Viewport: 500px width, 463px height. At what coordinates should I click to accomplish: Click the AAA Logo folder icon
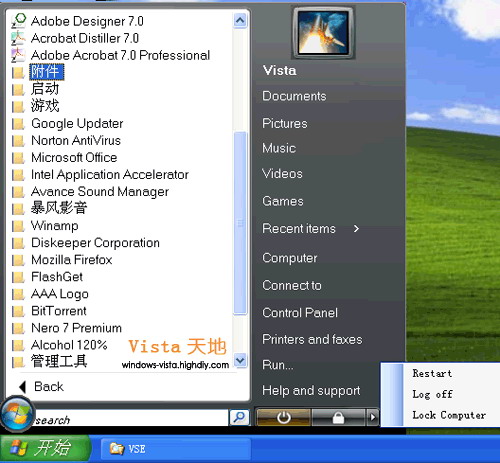point(18,294)
